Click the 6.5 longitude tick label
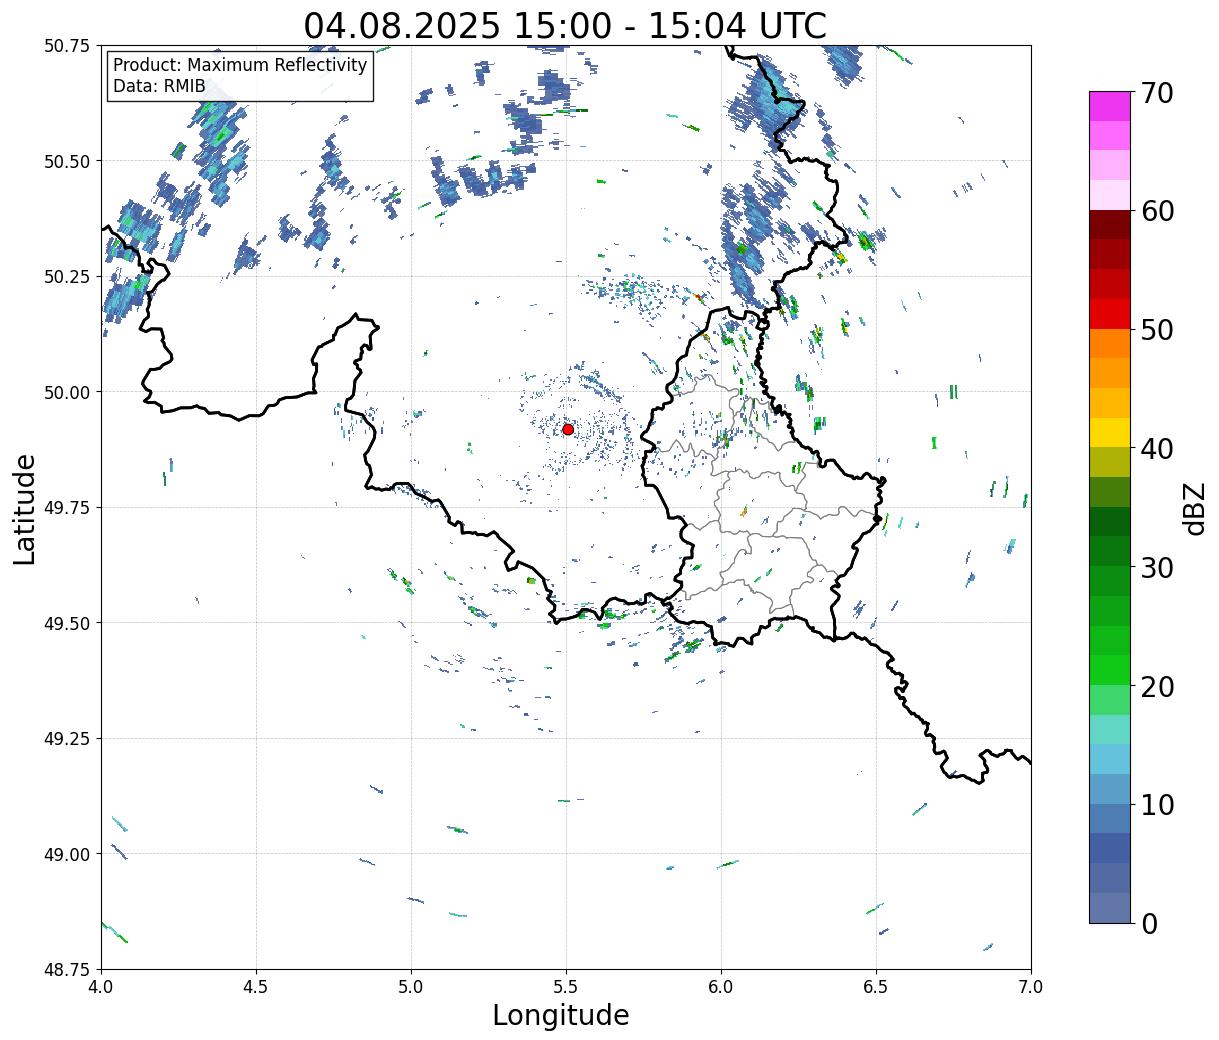The width and height of the screenshot is (1219, 1040). point(876,987)
